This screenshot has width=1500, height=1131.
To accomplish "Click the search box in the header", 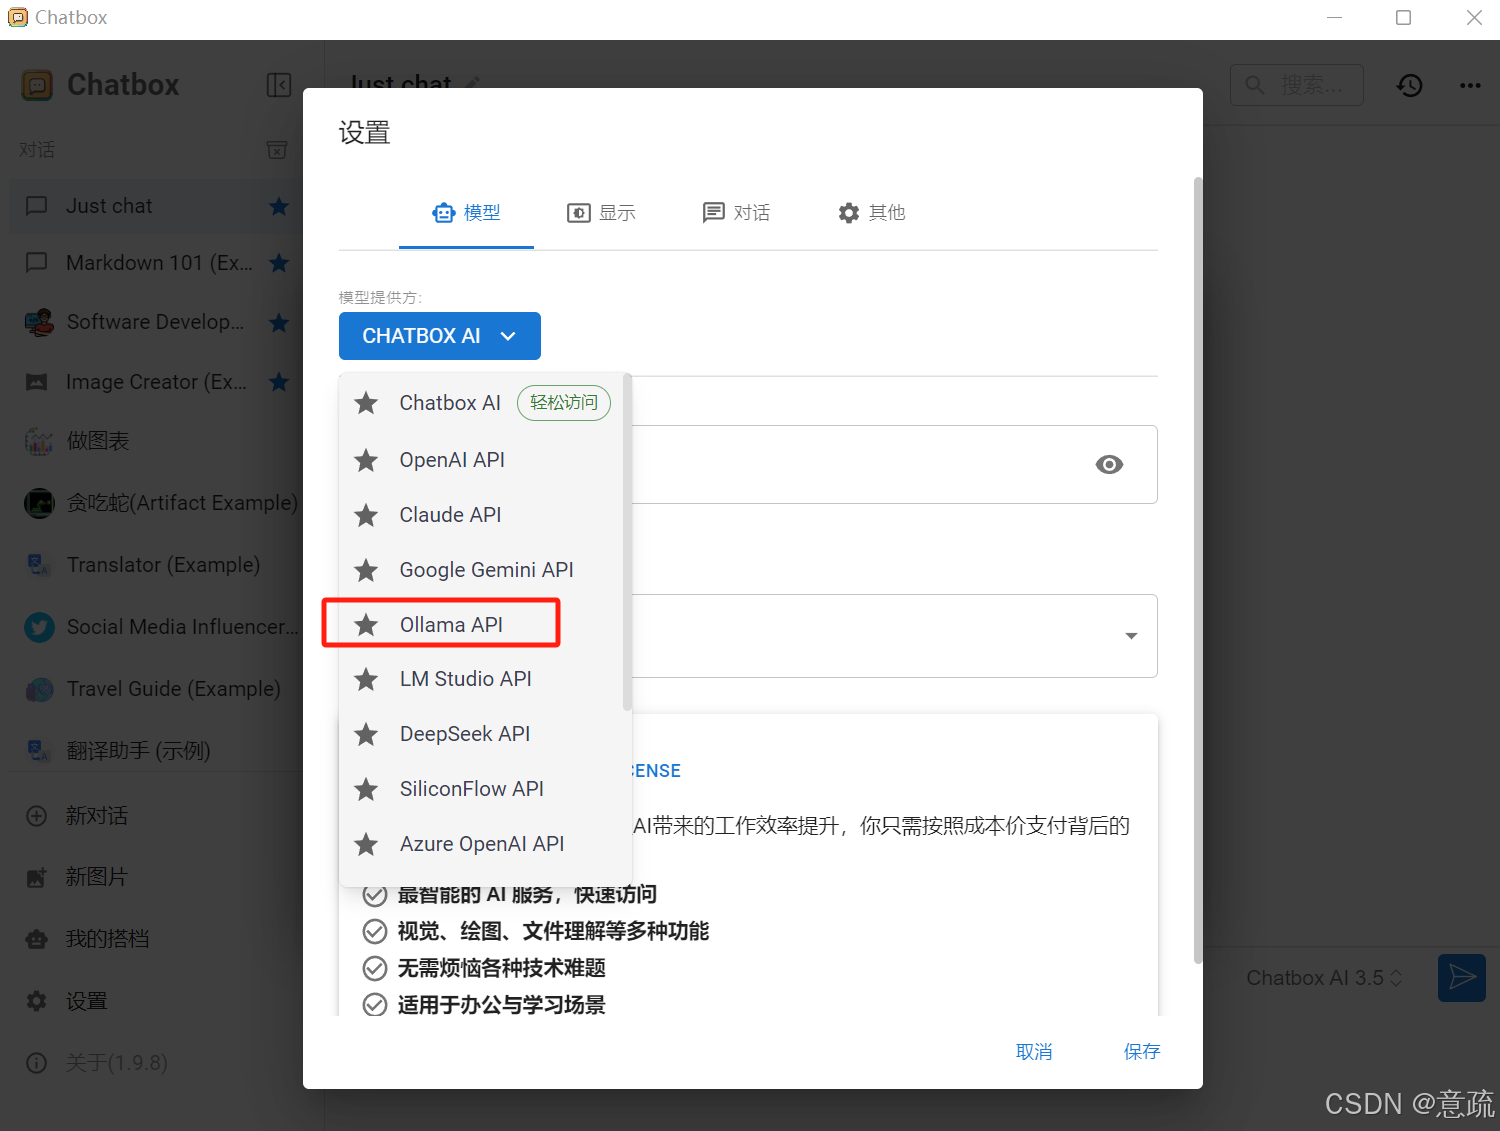I will [1297, 85].
